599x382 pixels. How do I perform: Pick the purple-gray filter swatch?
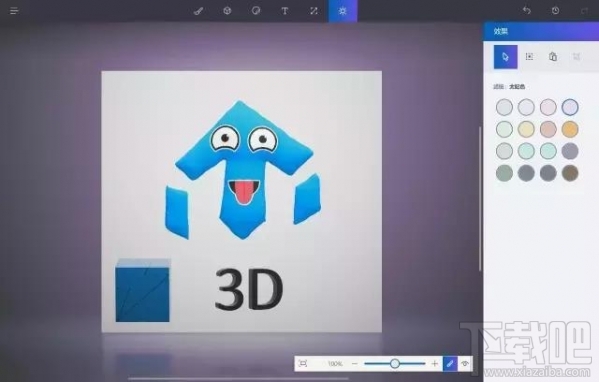(x=570, y=151)
